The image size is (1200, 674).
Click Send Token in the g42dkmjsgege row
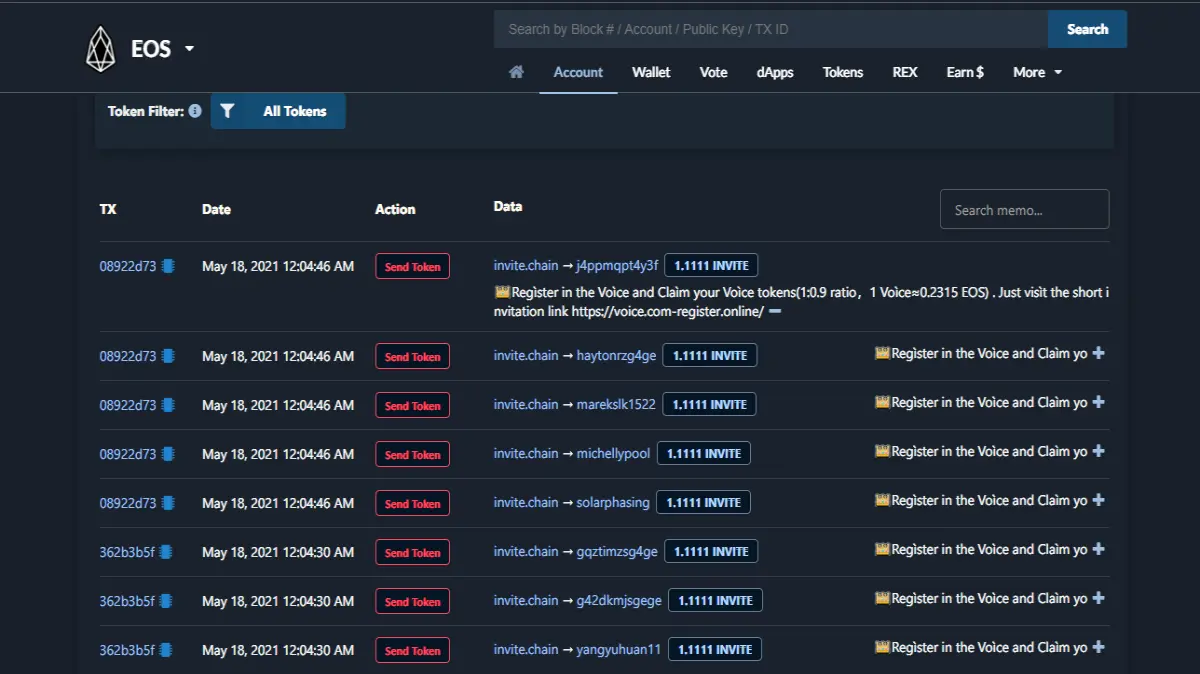tap(412, 601)
